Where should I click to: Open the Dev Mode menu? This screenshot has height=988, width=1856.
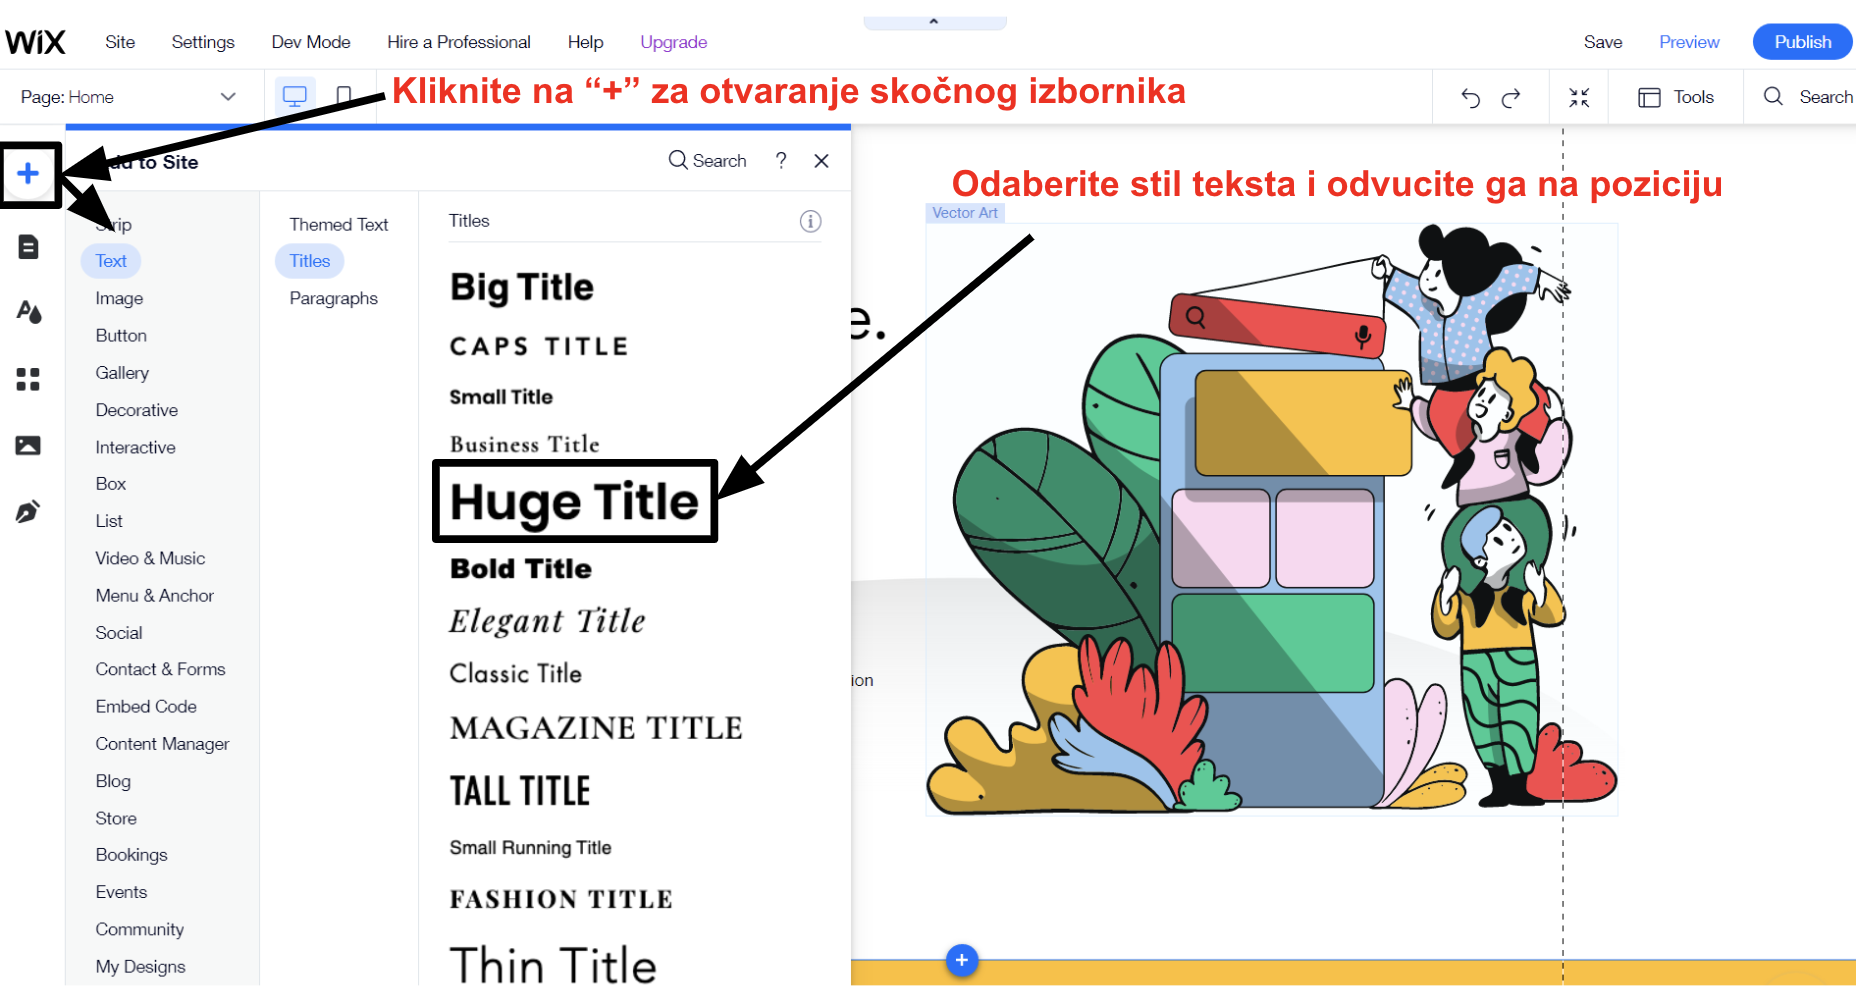pyautogui.click(x=311, y=42)
